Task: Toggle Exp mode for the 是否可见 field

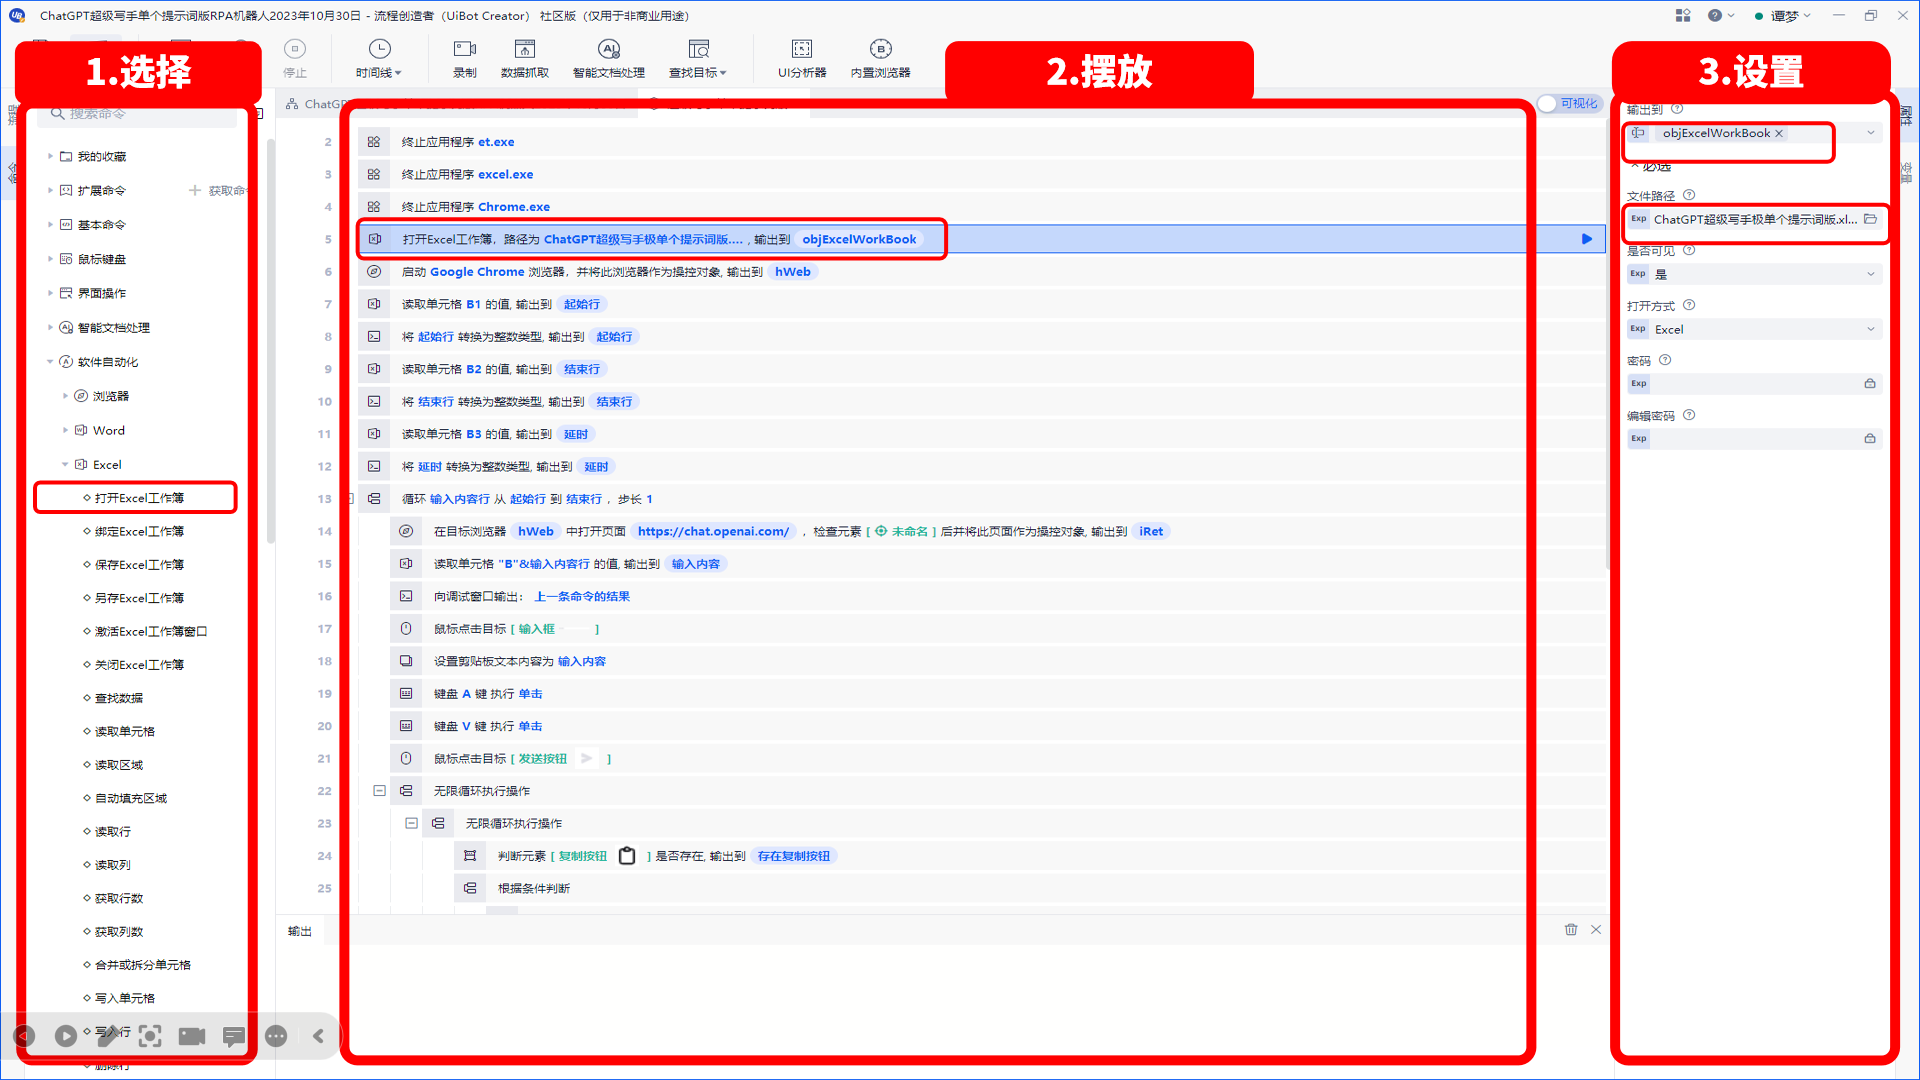Action: tap(1638, 274)
